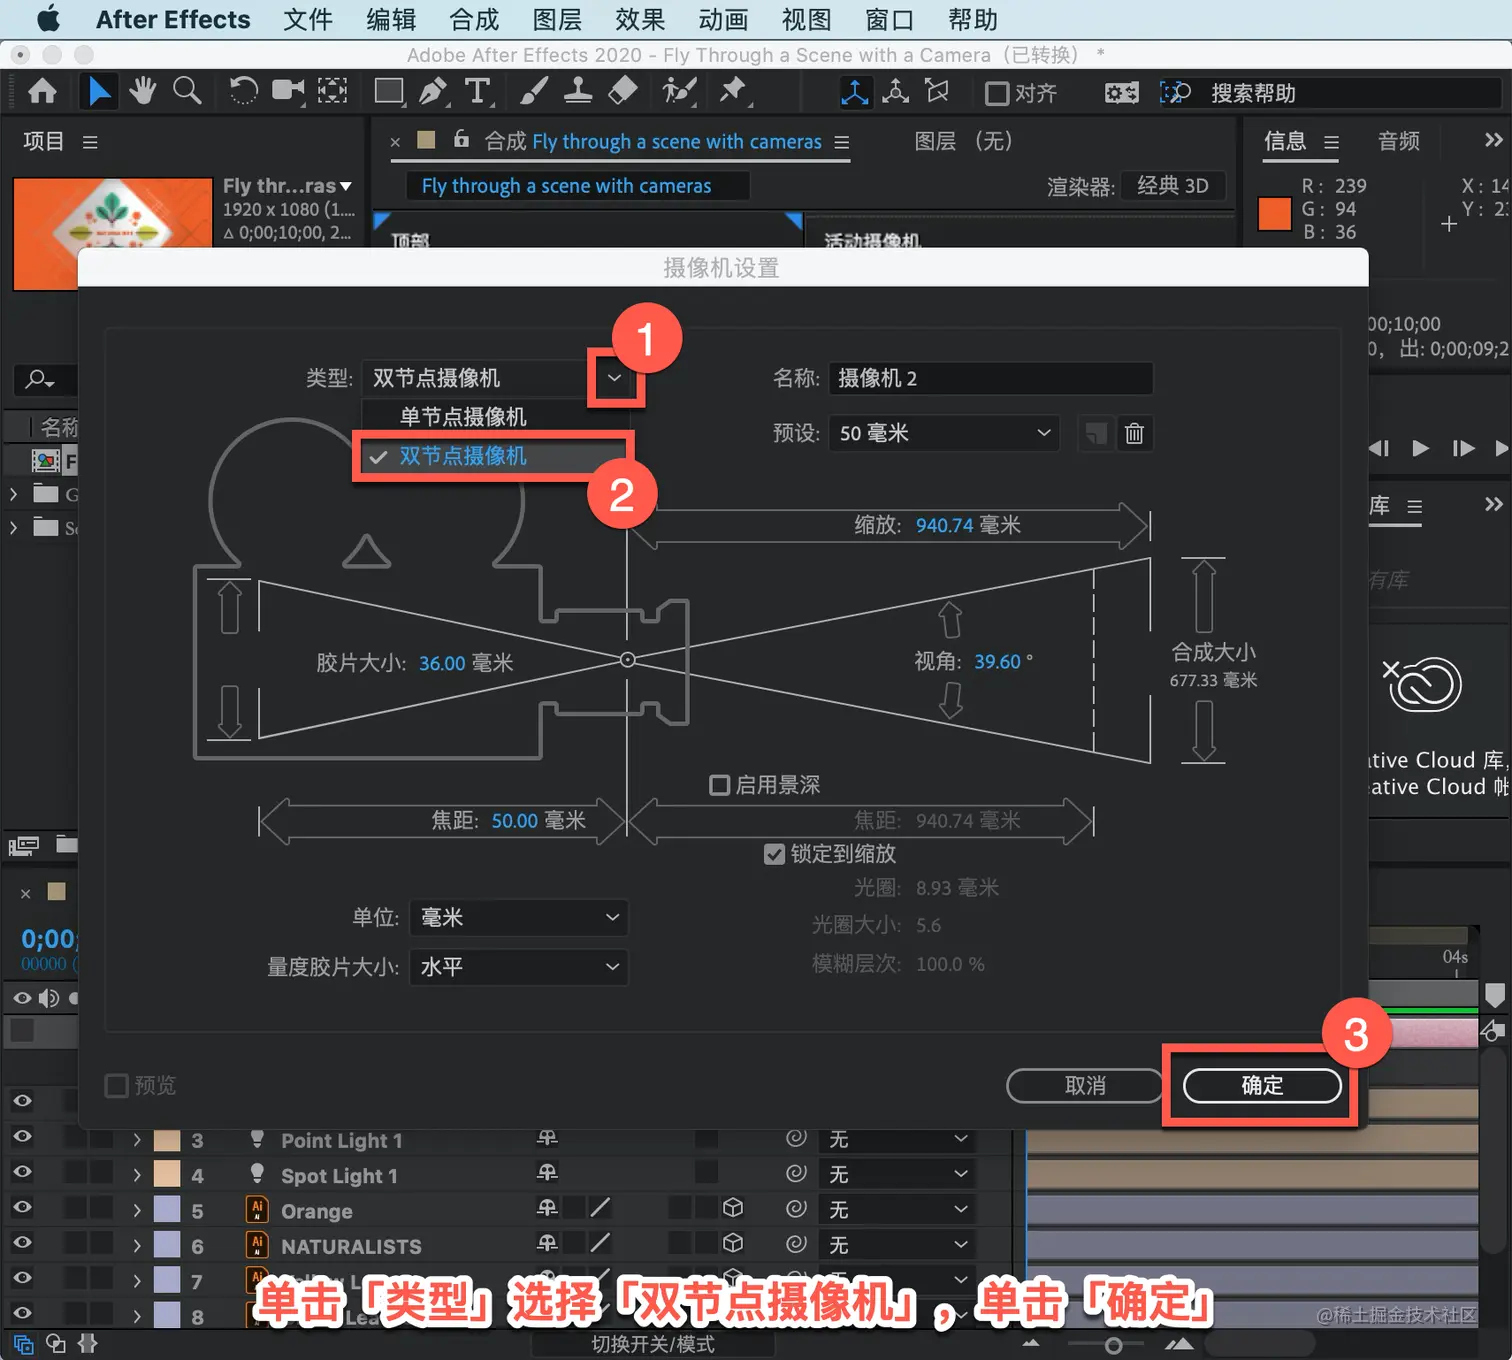Image resolution: width=1512 pixels, height=1360 pixels.
Task: Hide the Point Light 1 layer
Action: click(x=22, y=1136)
